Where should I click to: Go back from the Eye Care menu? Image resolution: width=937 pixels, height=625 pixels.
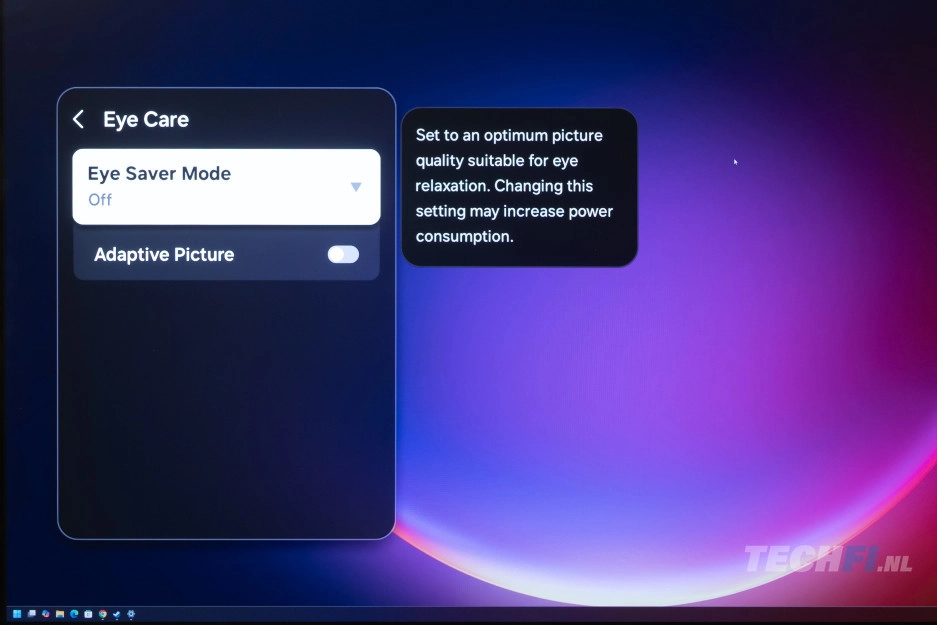tap(79, 120)
